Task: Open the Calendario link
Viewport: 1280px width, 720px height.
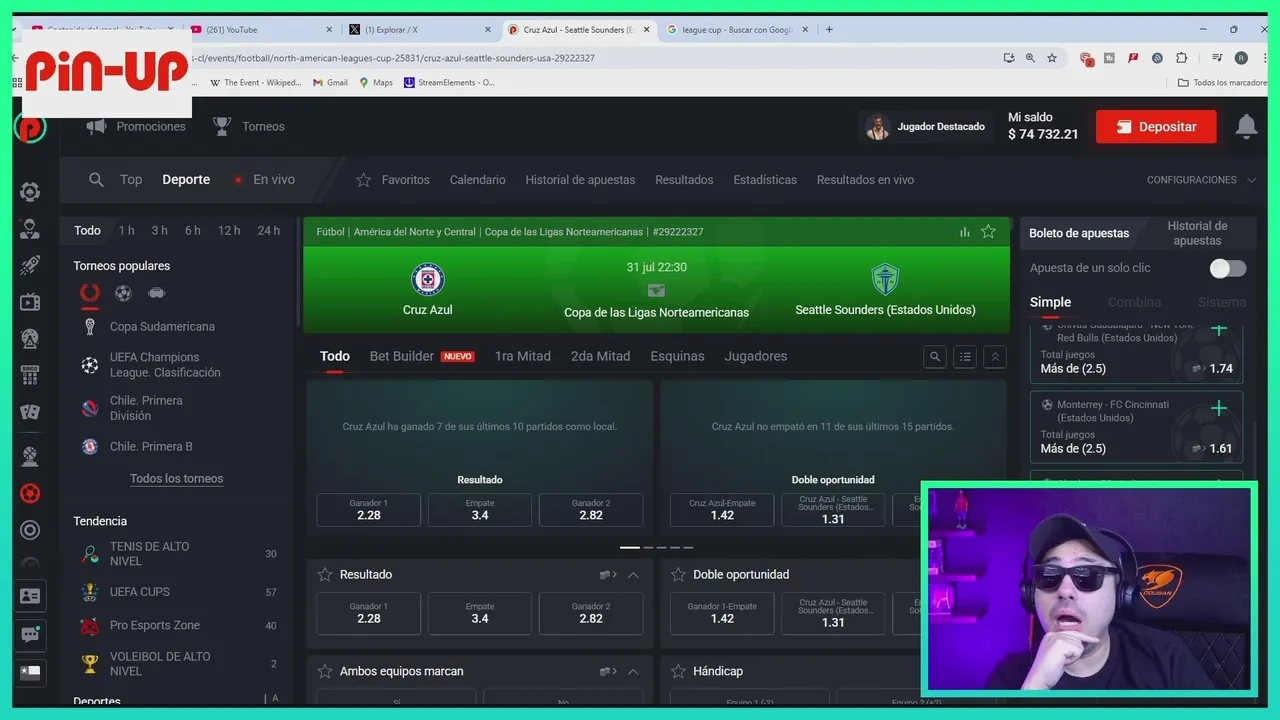Action: click(x=477, y=180)
